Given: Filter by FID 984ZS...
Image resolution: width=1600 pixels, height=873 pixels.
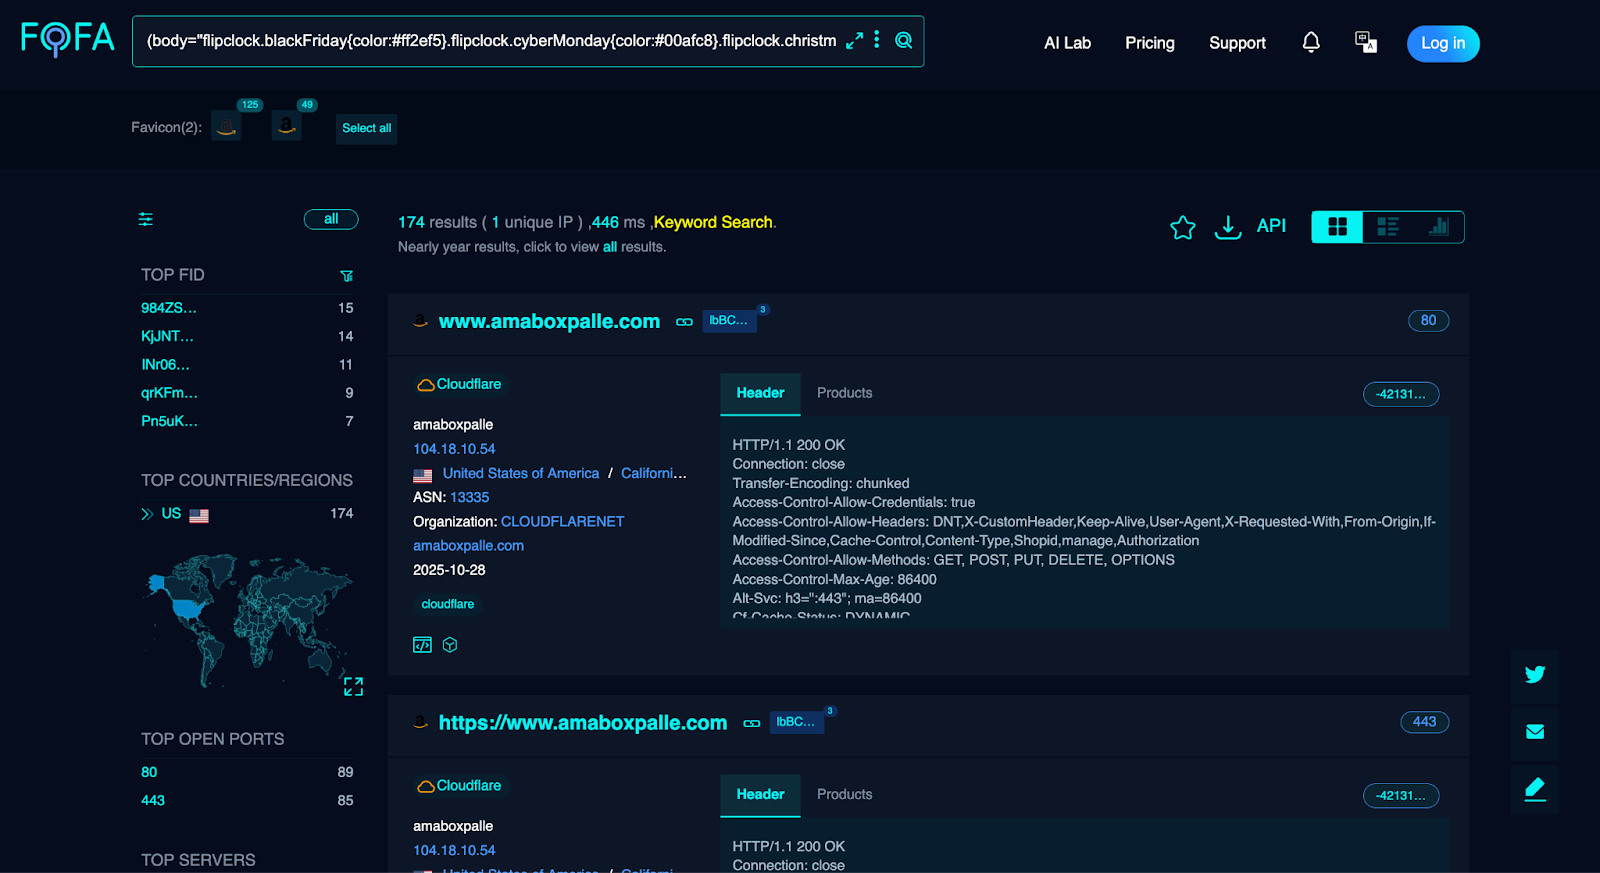Looking at the screenshot, I should pyautogui.click(x=169, y=308).
